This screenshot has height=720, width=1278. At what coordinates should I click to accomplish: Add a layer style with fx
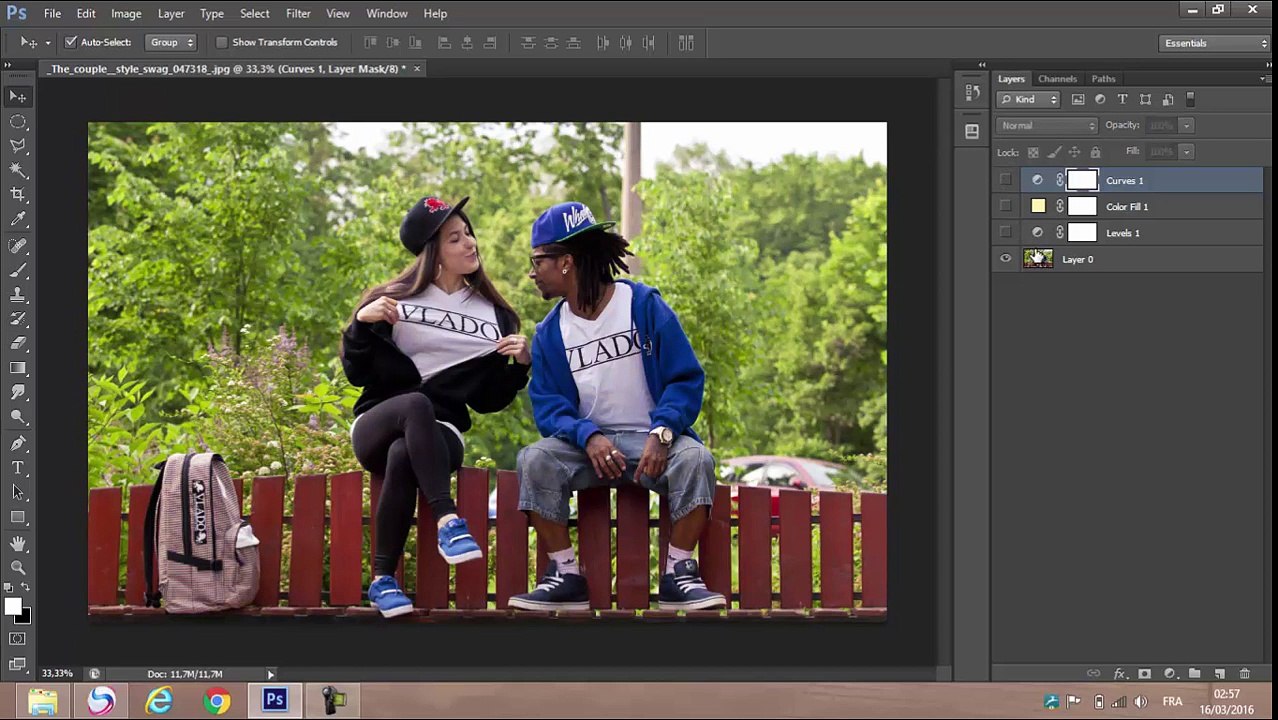tap(1120, 674)
